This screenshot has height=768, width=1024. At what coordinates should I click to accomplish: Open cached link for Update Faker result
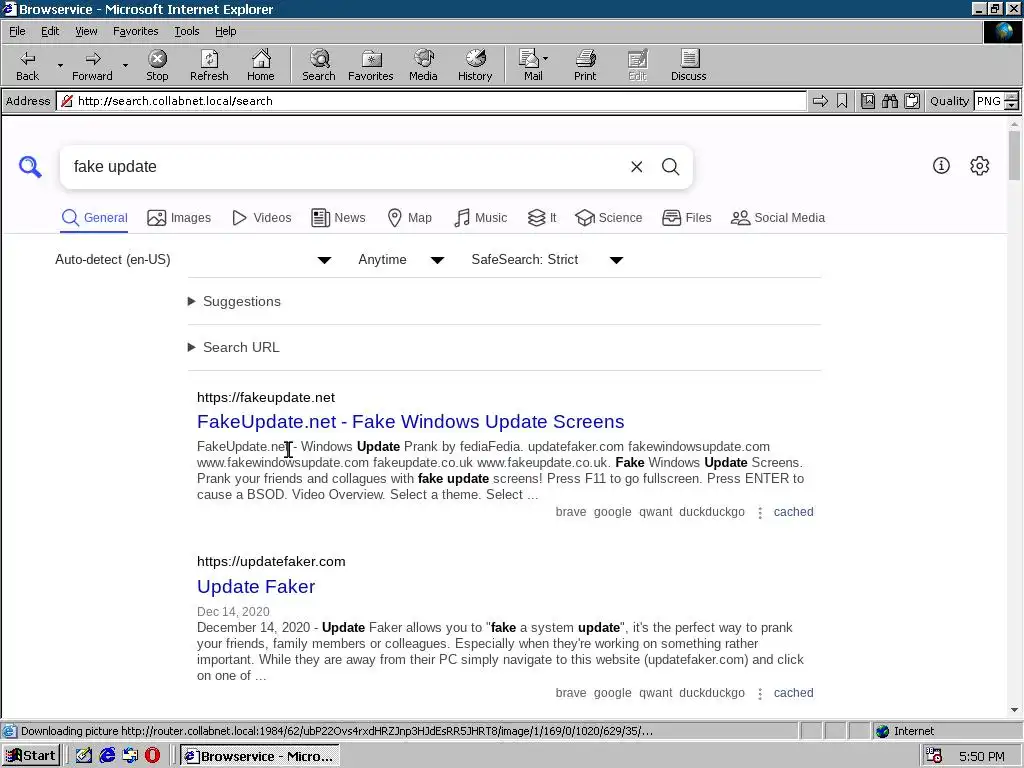tap(793, 693)
